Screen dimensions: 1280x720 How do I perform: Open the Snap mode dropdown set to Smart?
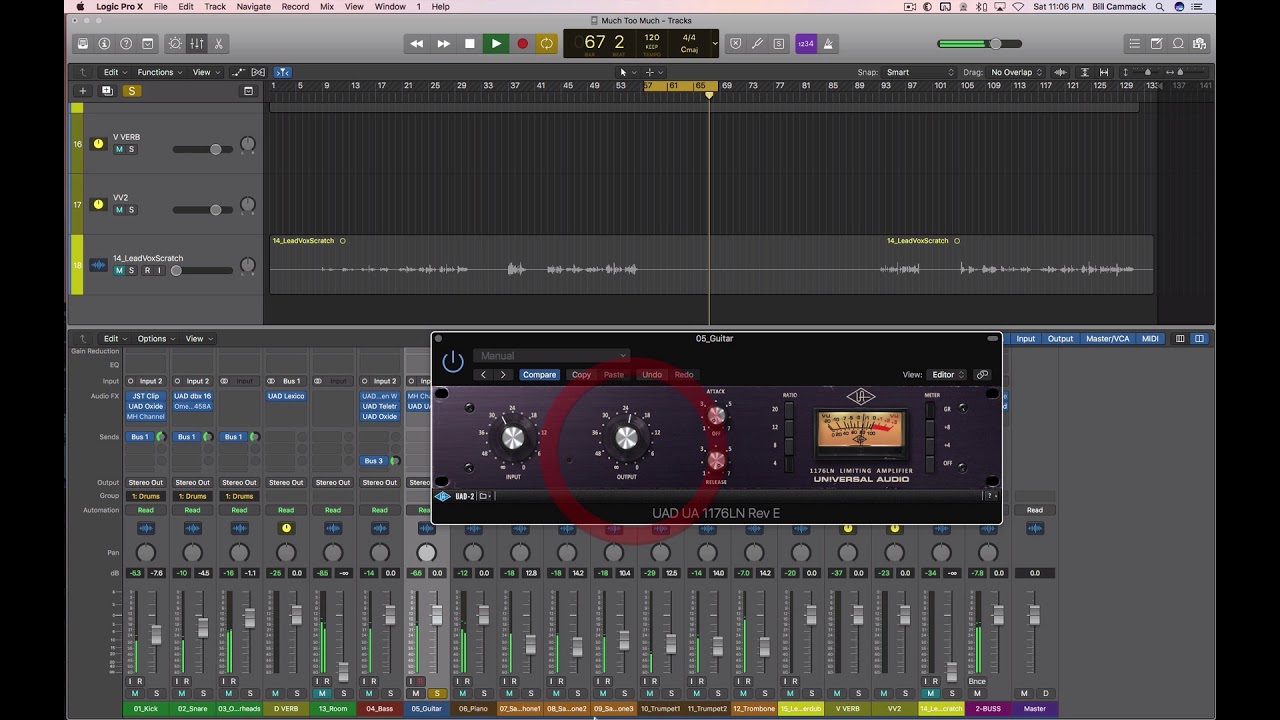(920, 72)
